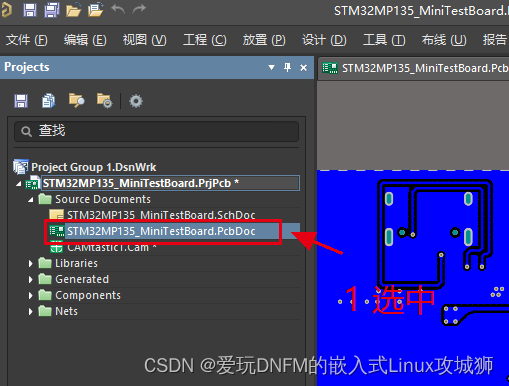
Task: Open the 视图 (V) menu
Action: click(144, 40)
